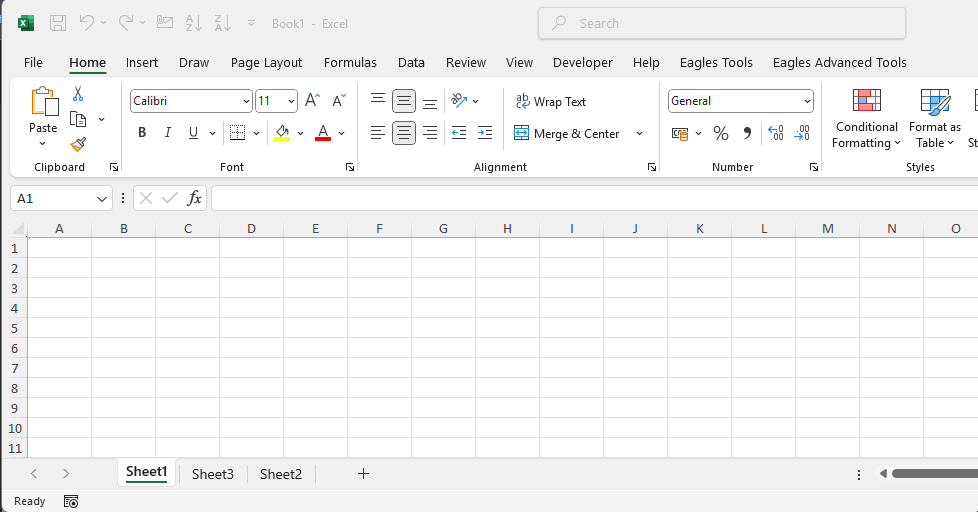The width and height of the screenshot is (978, 512).
Task: Switch to the Formulas tab
Action: 350,62
